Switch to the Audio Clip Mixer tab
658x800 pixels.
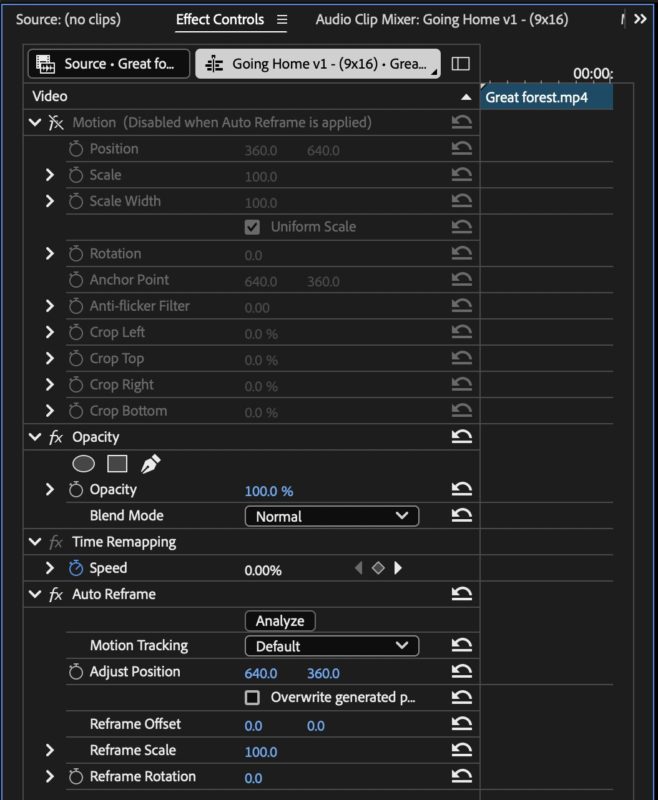(442, 19)
